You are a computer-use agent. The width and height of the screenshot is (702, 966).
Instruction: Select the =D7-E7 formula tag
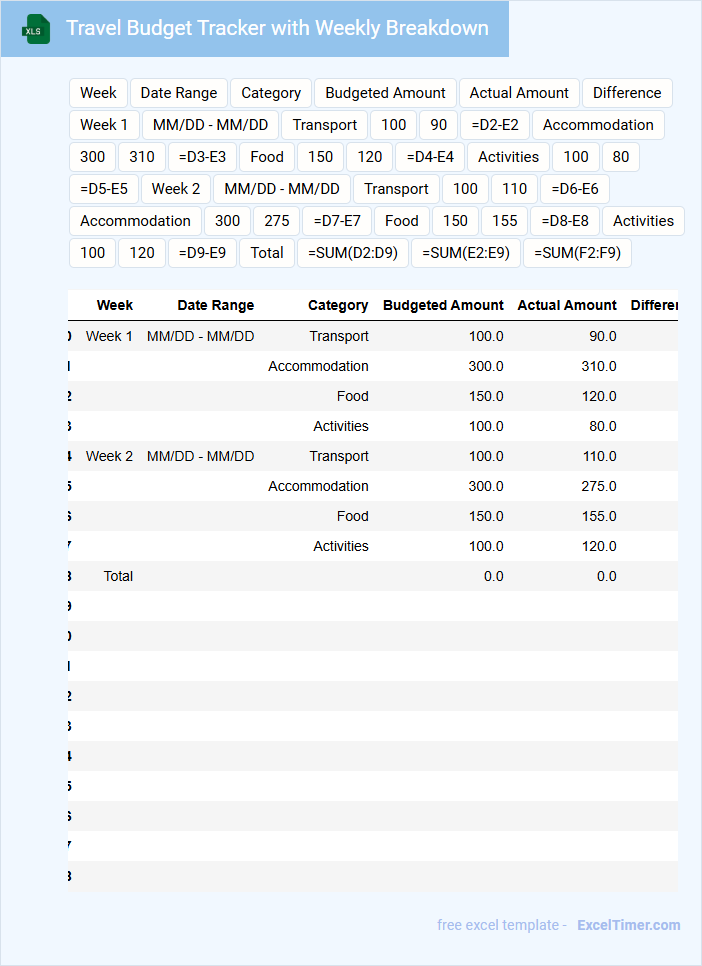pyautogui.click(x=337, y=221)
